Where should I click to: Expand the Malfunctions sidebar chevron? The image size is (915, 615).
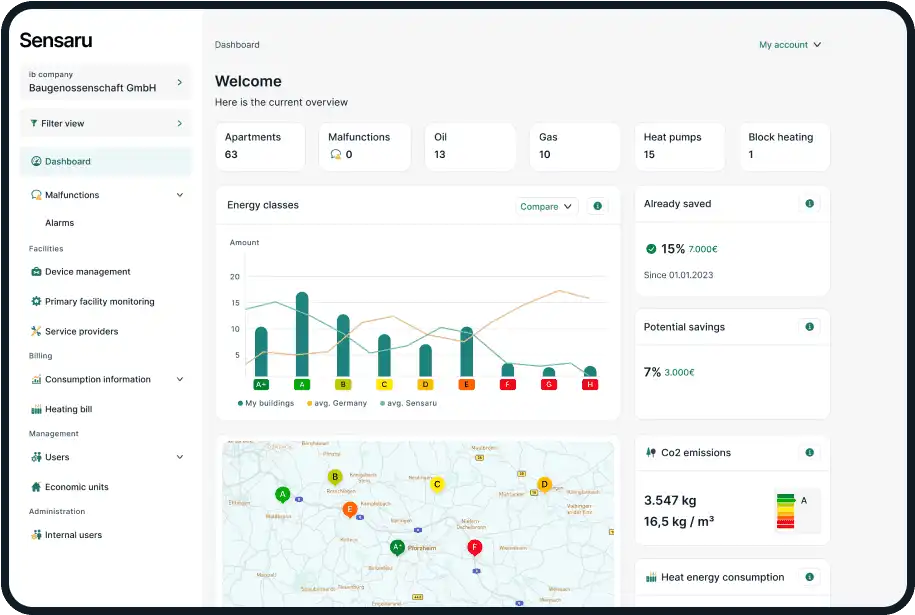[x=180, y=195]
